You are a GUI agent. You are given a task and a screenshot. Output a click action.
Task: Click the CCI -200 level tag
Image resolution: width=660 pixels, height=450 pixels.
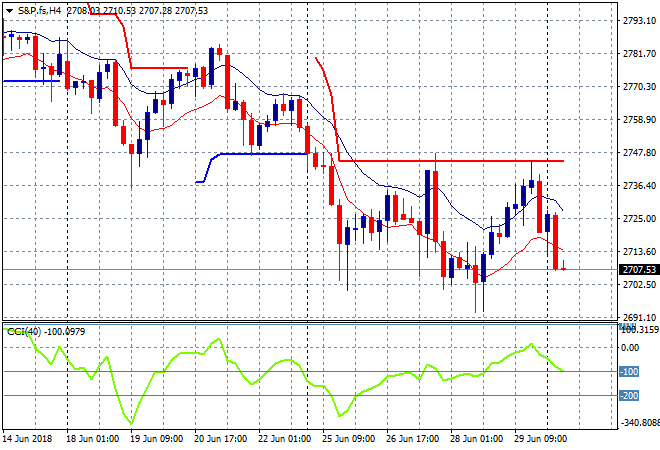point(629,396)
